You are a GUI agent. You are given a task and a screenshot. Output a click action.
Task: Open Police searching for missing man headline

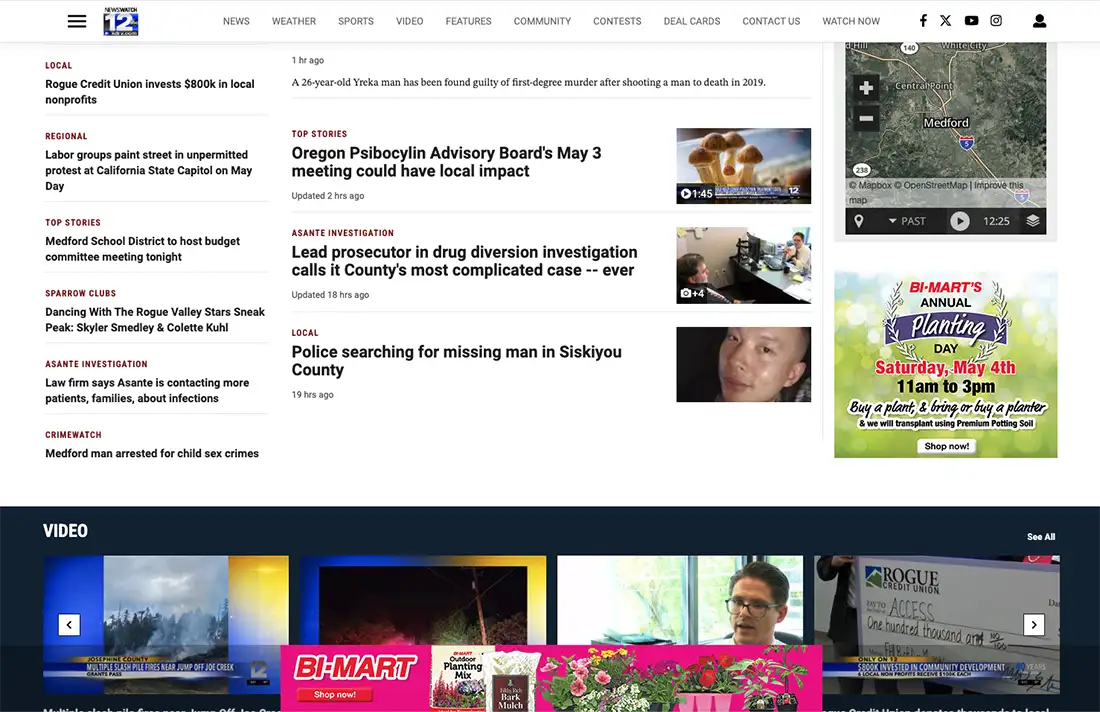[x=457, y=361]
